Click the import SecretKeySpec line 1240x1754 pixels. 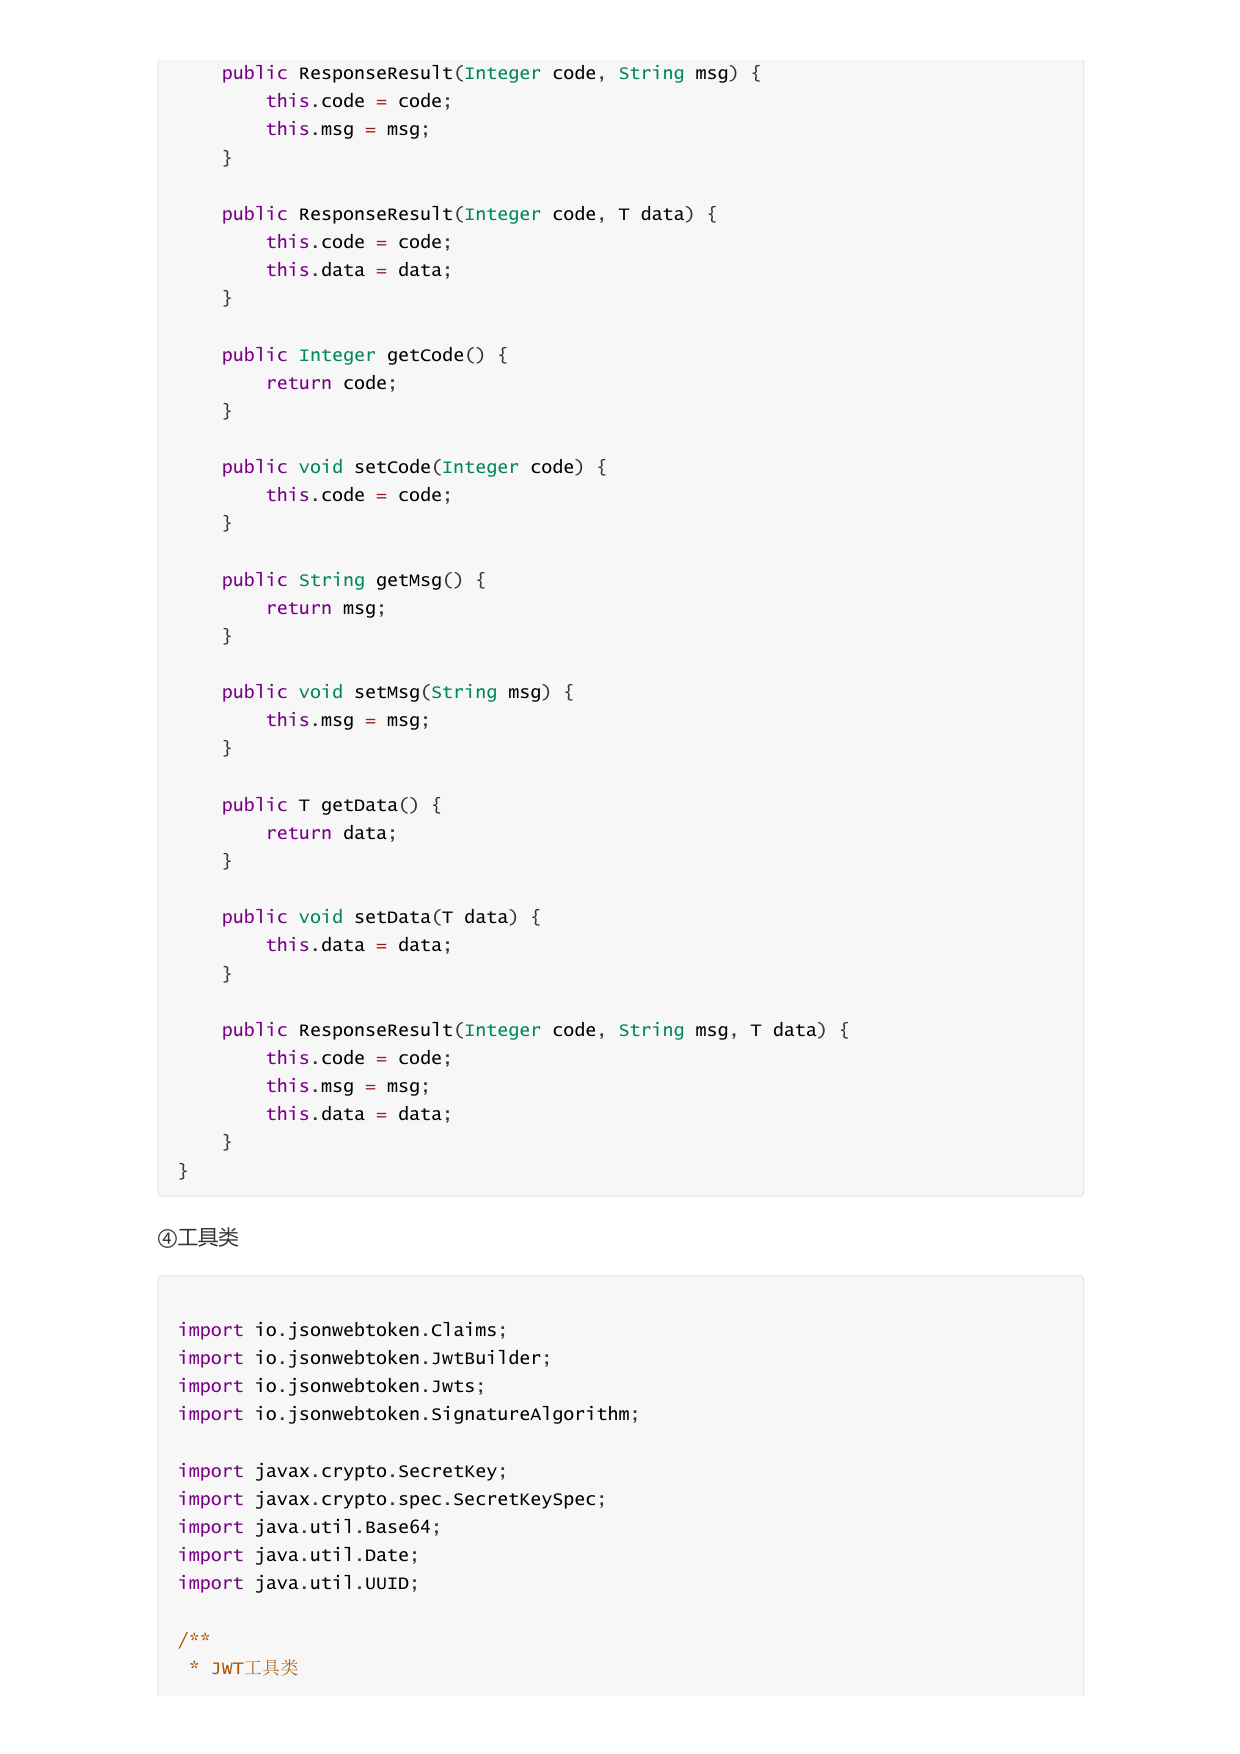coord(392,1499)
